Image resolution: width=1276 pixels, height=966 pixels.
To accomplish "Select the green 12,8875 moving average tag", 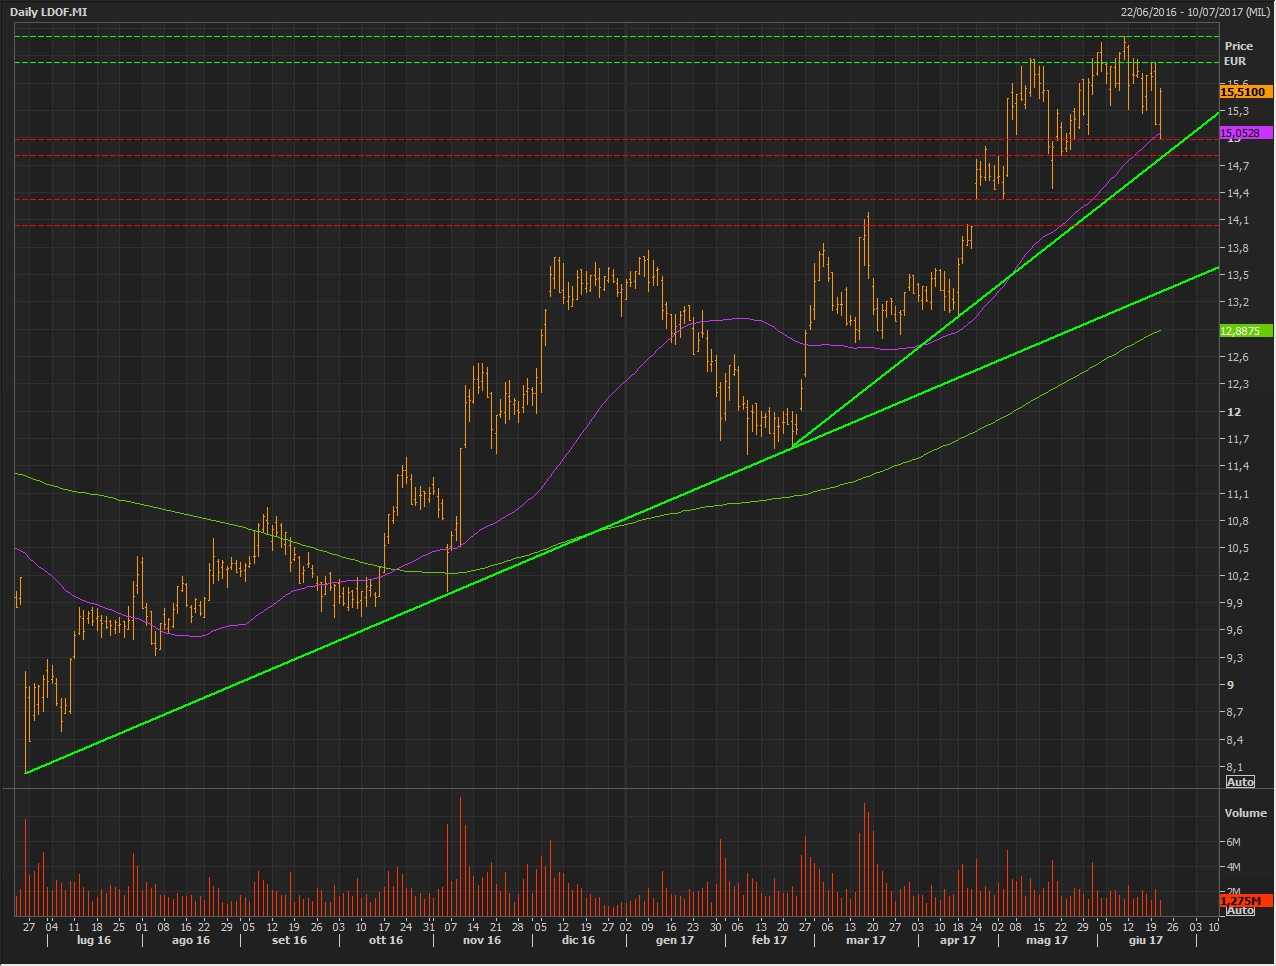I will (1246, 331).
